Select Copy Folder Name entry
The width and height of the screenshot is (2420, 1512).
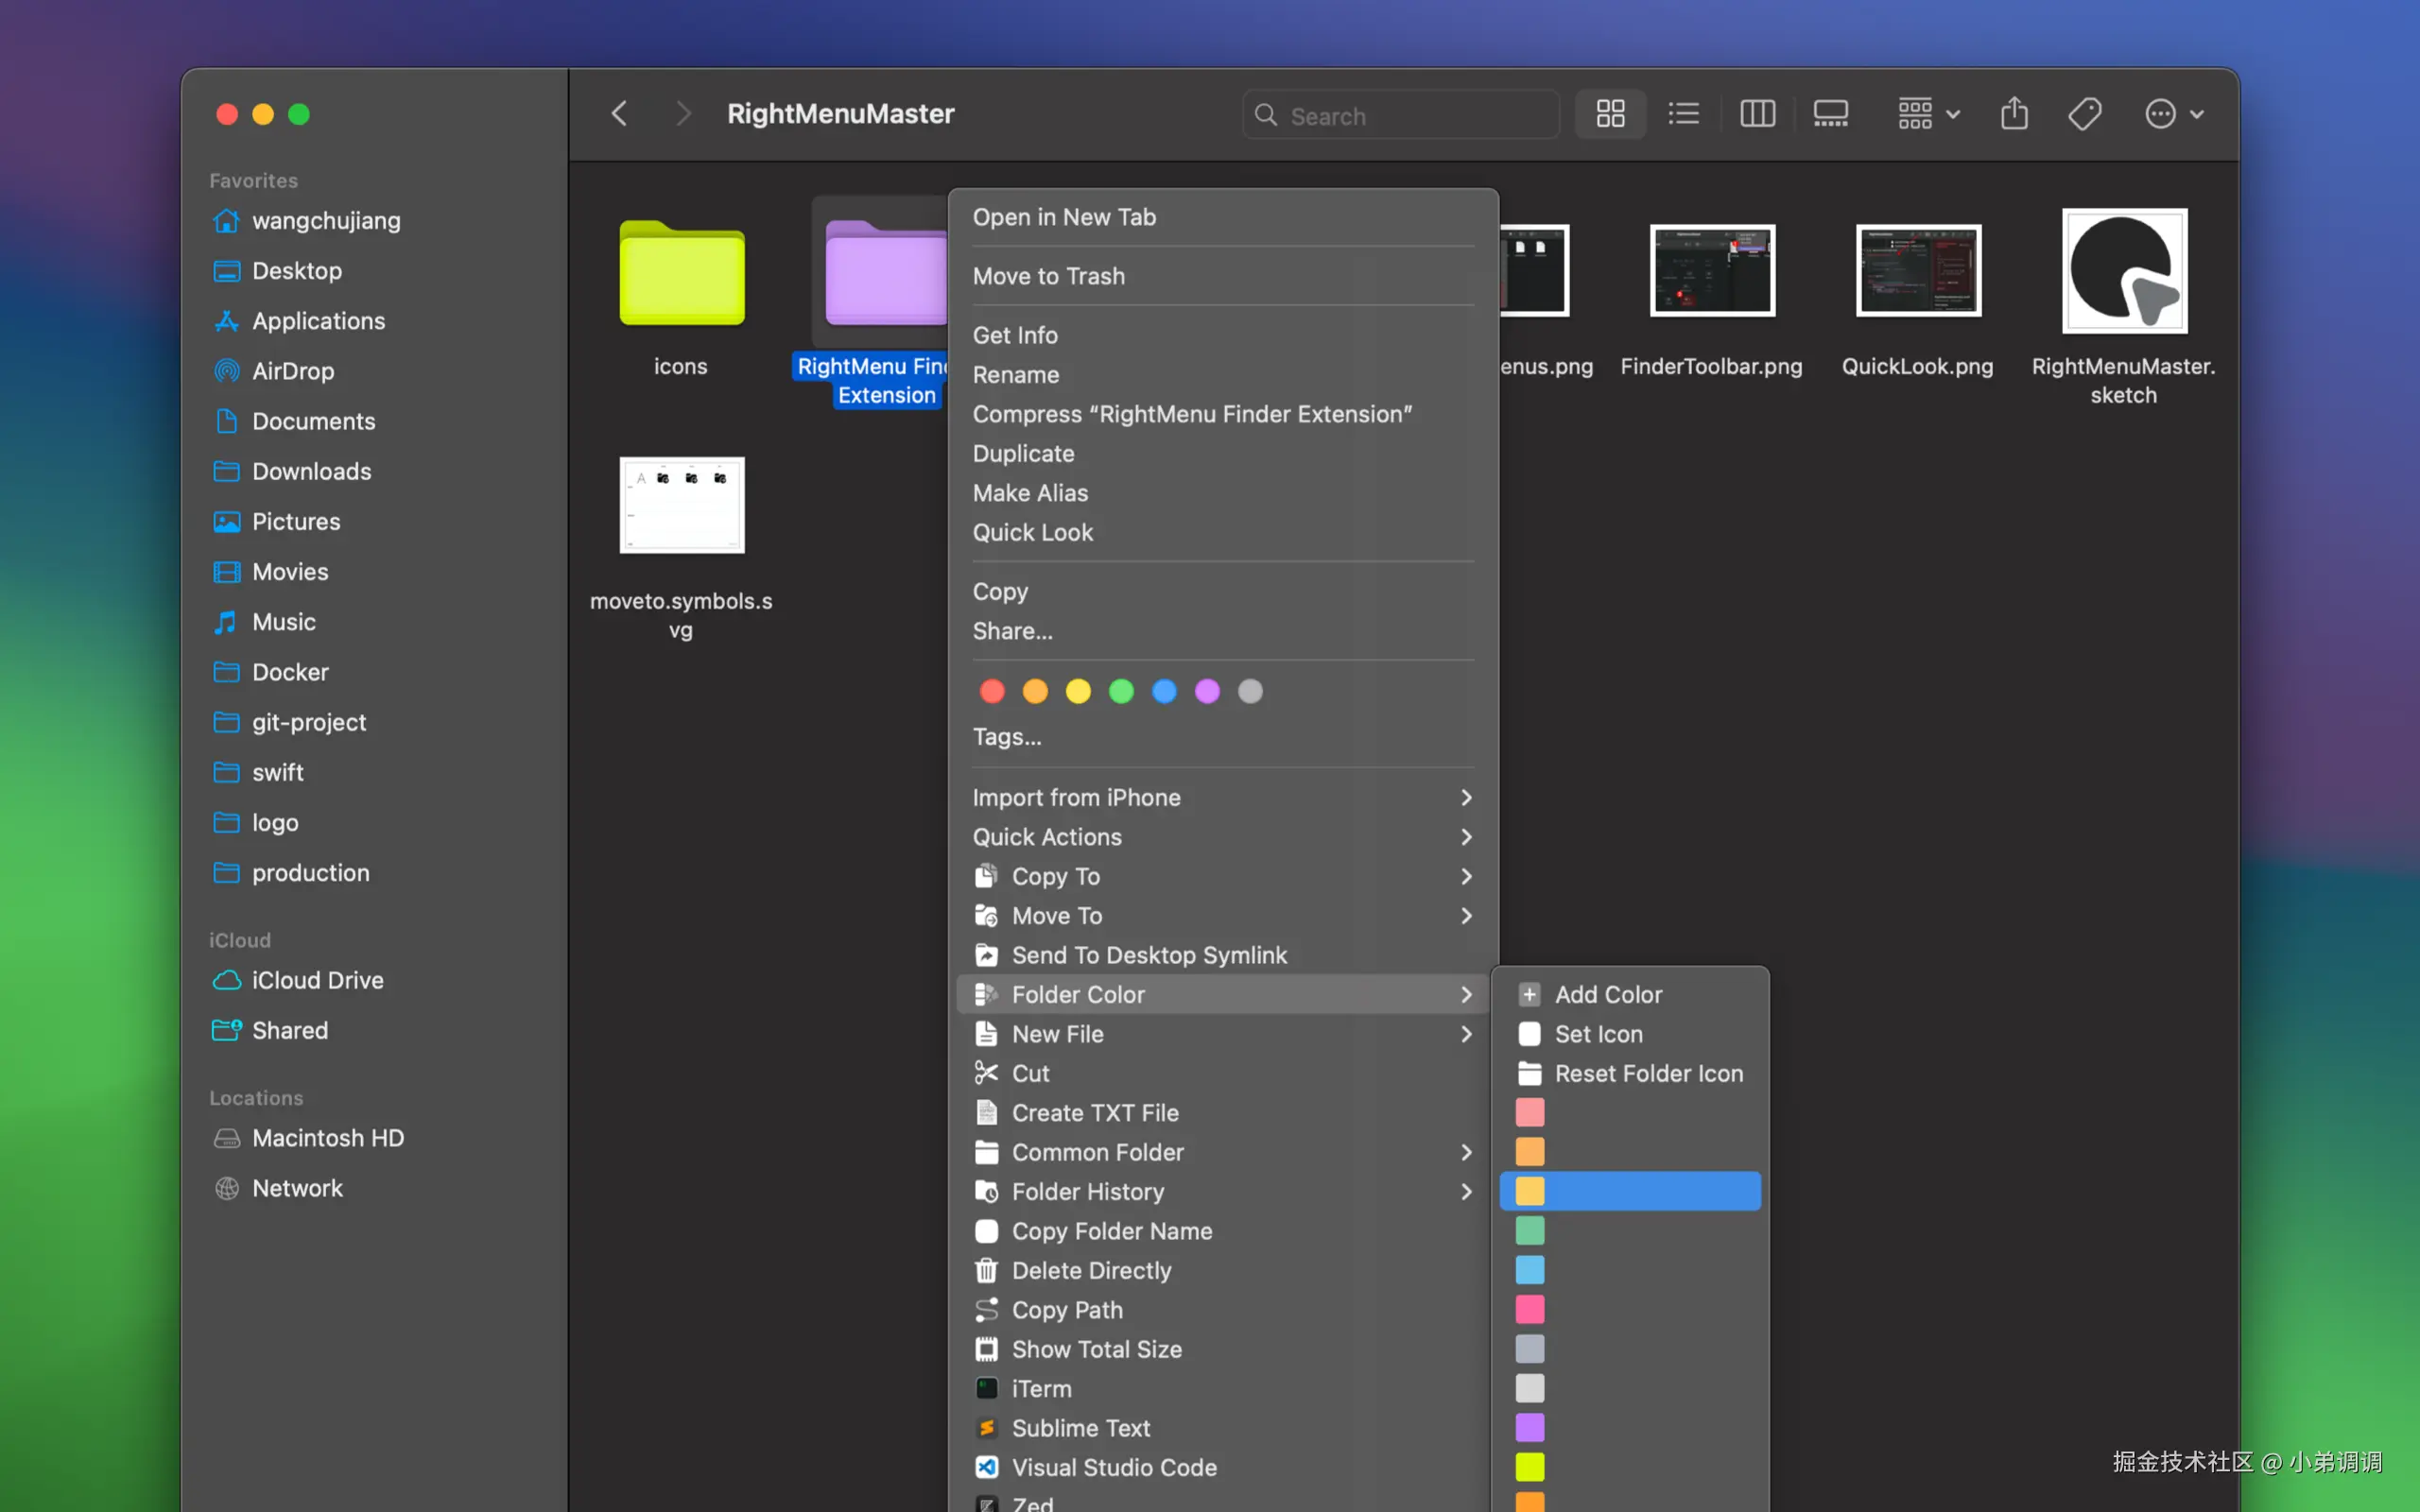[1111, 1231]
